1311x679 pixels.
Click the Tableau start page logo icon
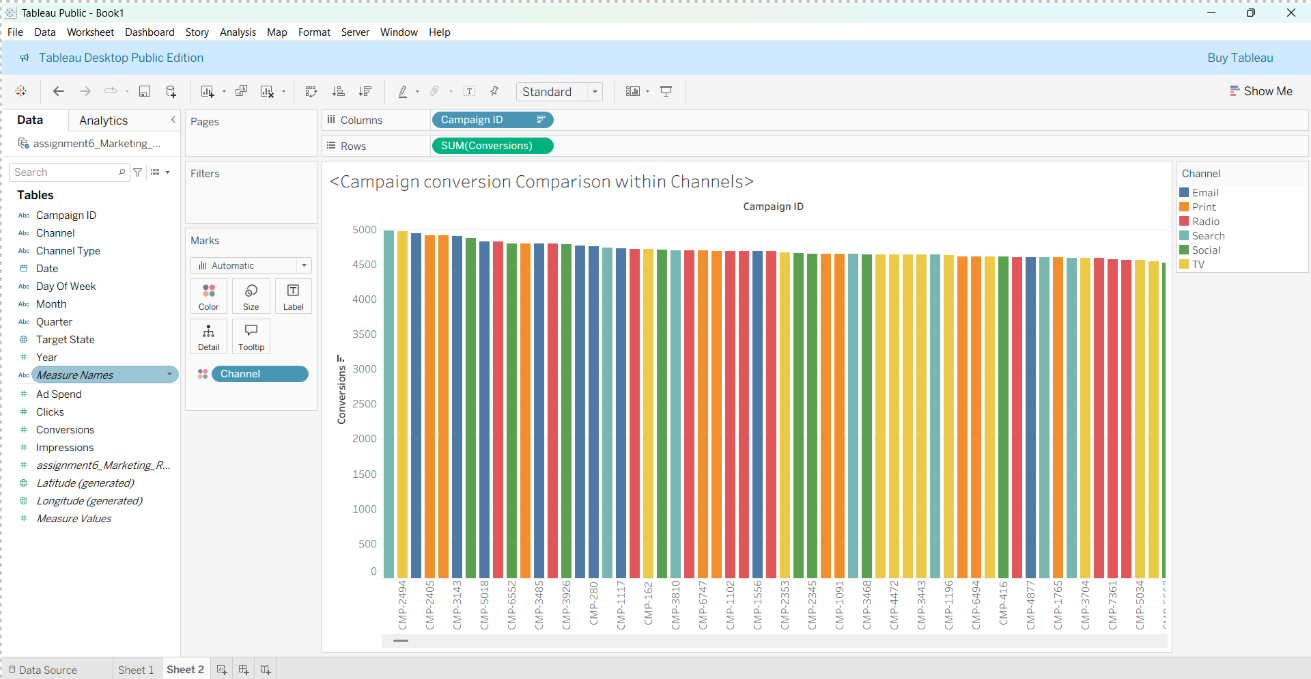point(21,91)
